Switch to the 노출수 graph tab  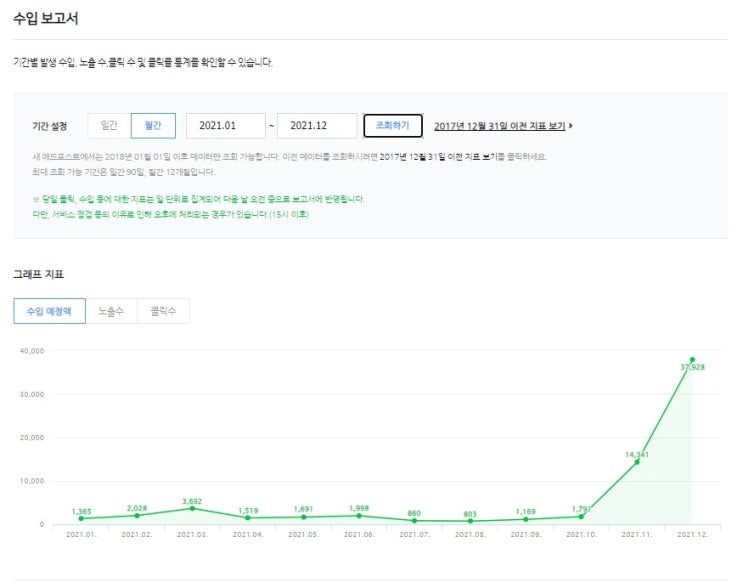pyautogui.click(x=111, y=311)
